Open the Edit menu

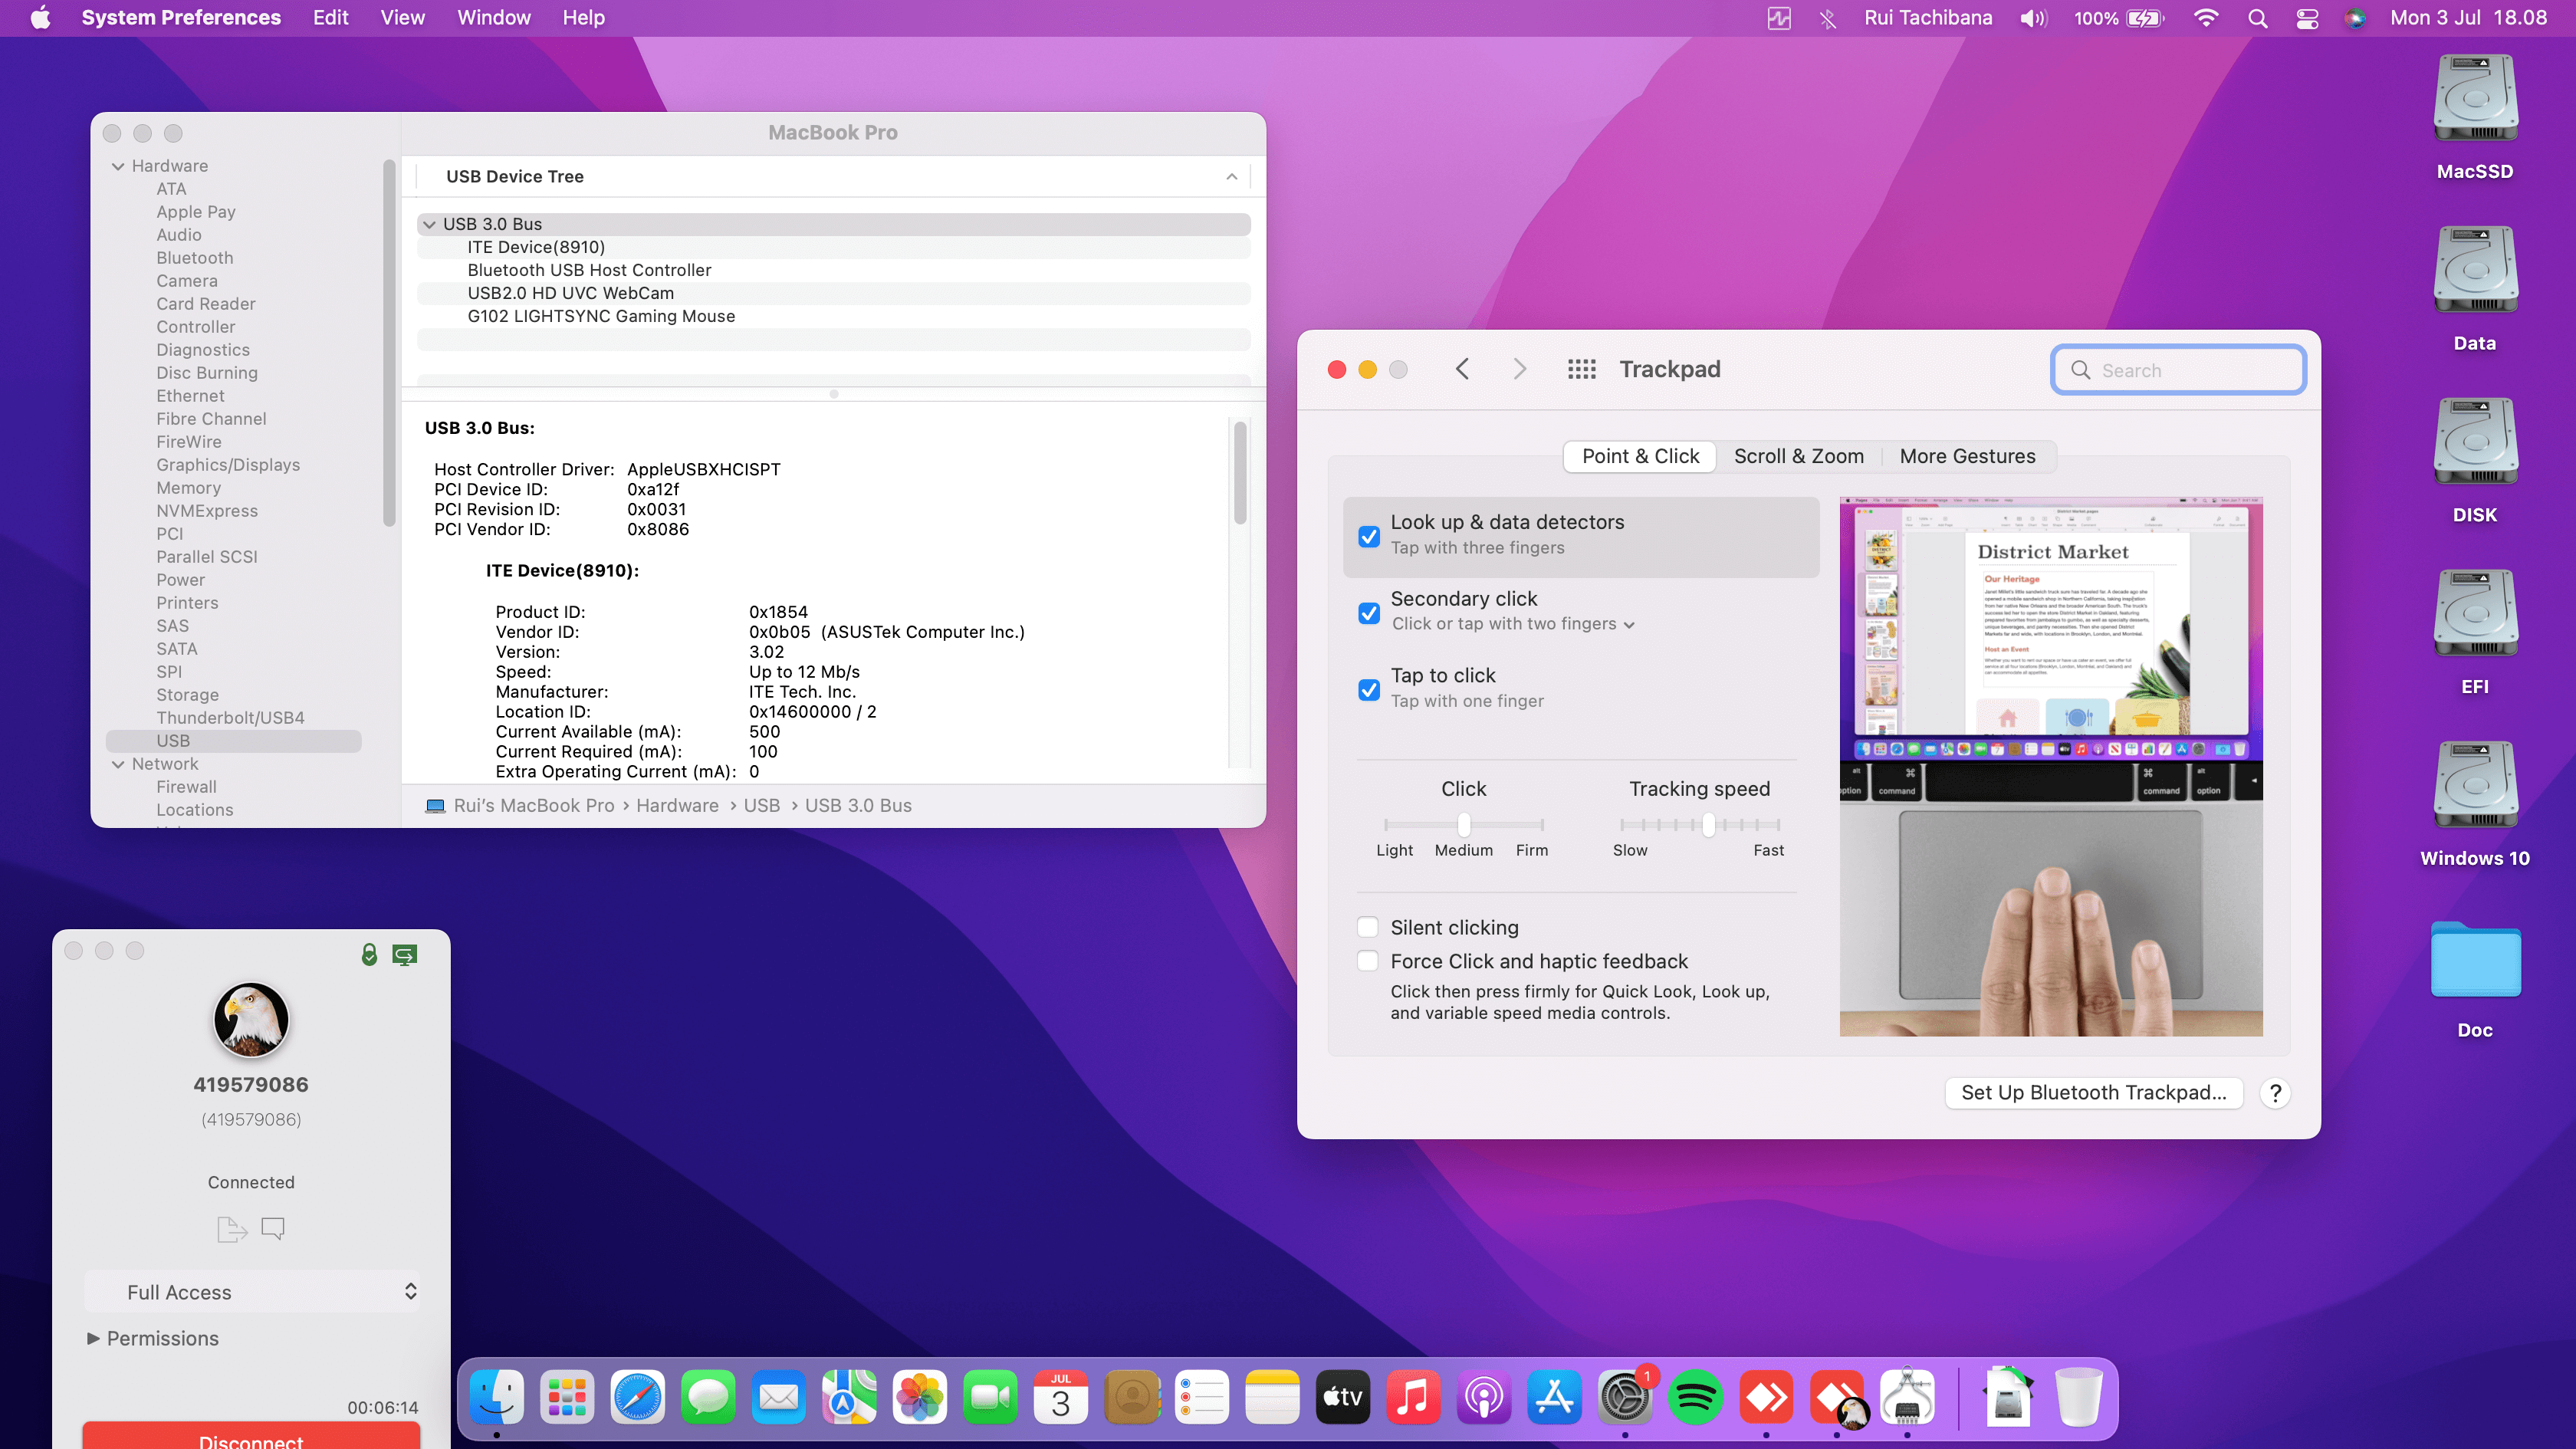(330, 18)
